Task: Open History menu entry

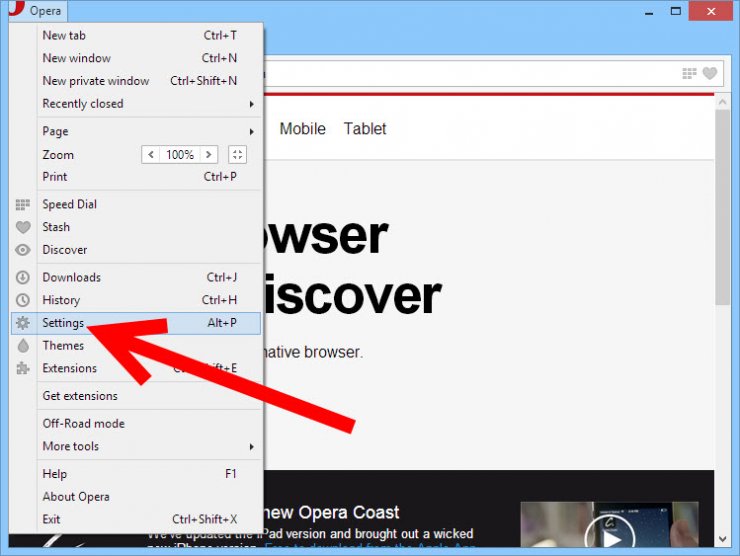Action: (x=150, y=300)
